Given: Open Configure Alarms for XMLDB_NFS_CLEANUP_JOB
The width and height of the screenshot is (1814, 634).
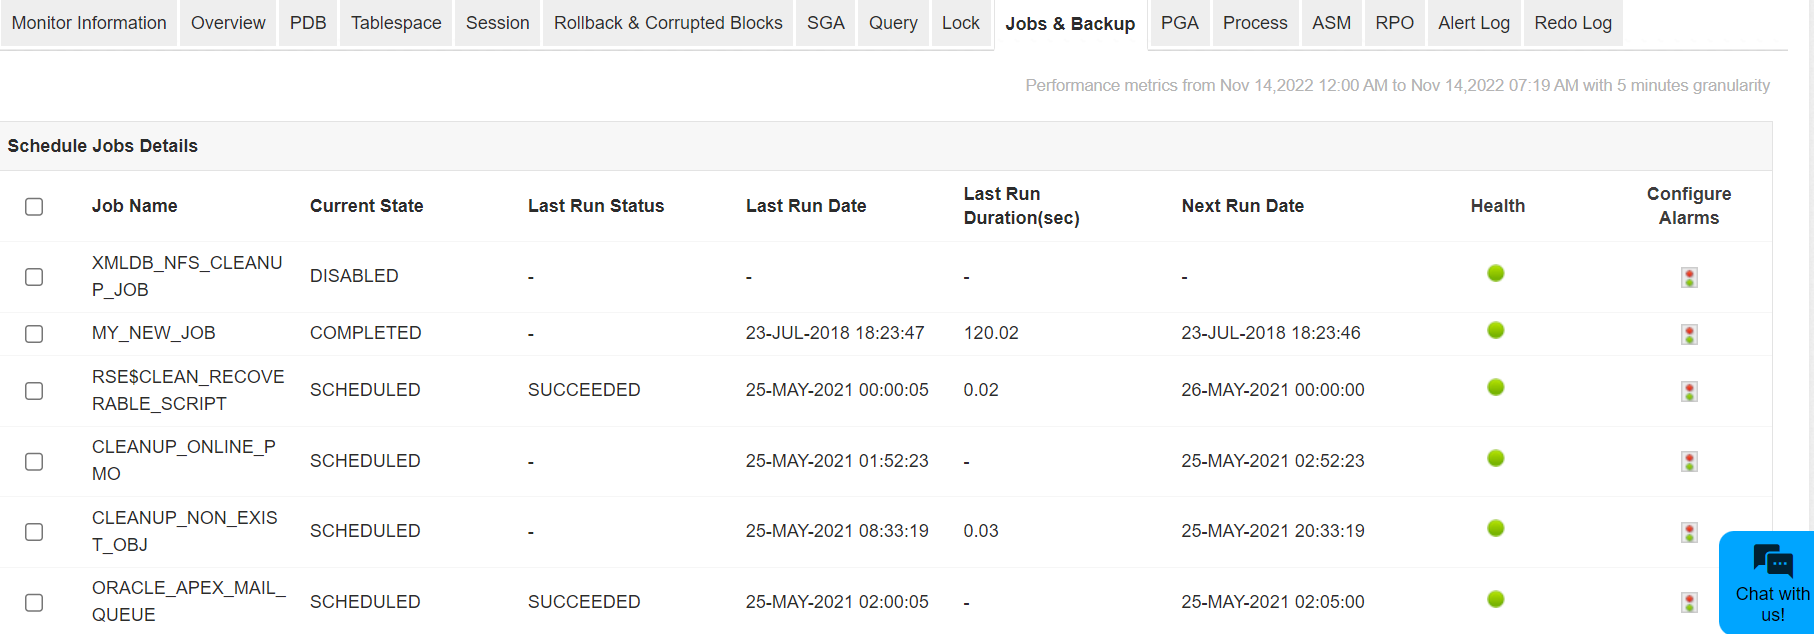Looking at the screenshot, I should (1689, 277).
